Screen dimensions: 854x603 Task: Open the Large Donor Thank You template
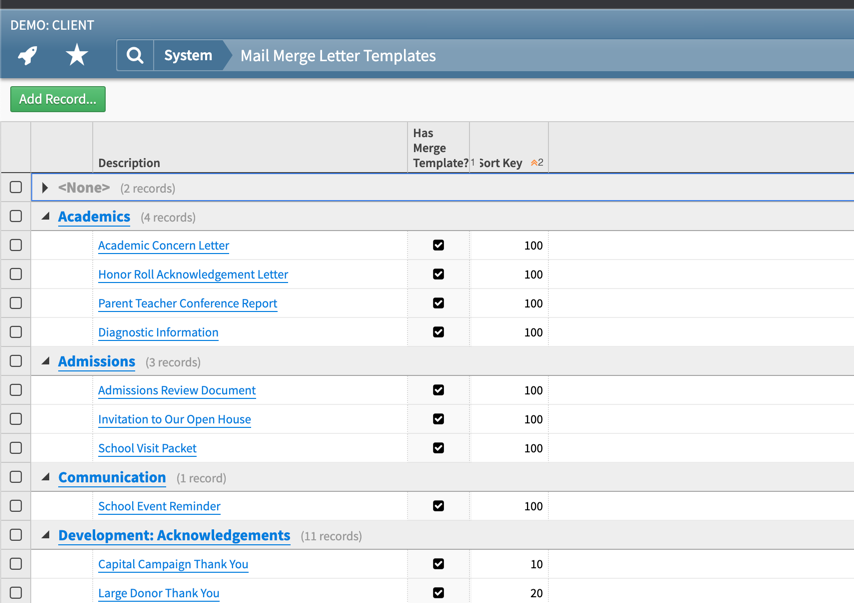click(158, 593)
